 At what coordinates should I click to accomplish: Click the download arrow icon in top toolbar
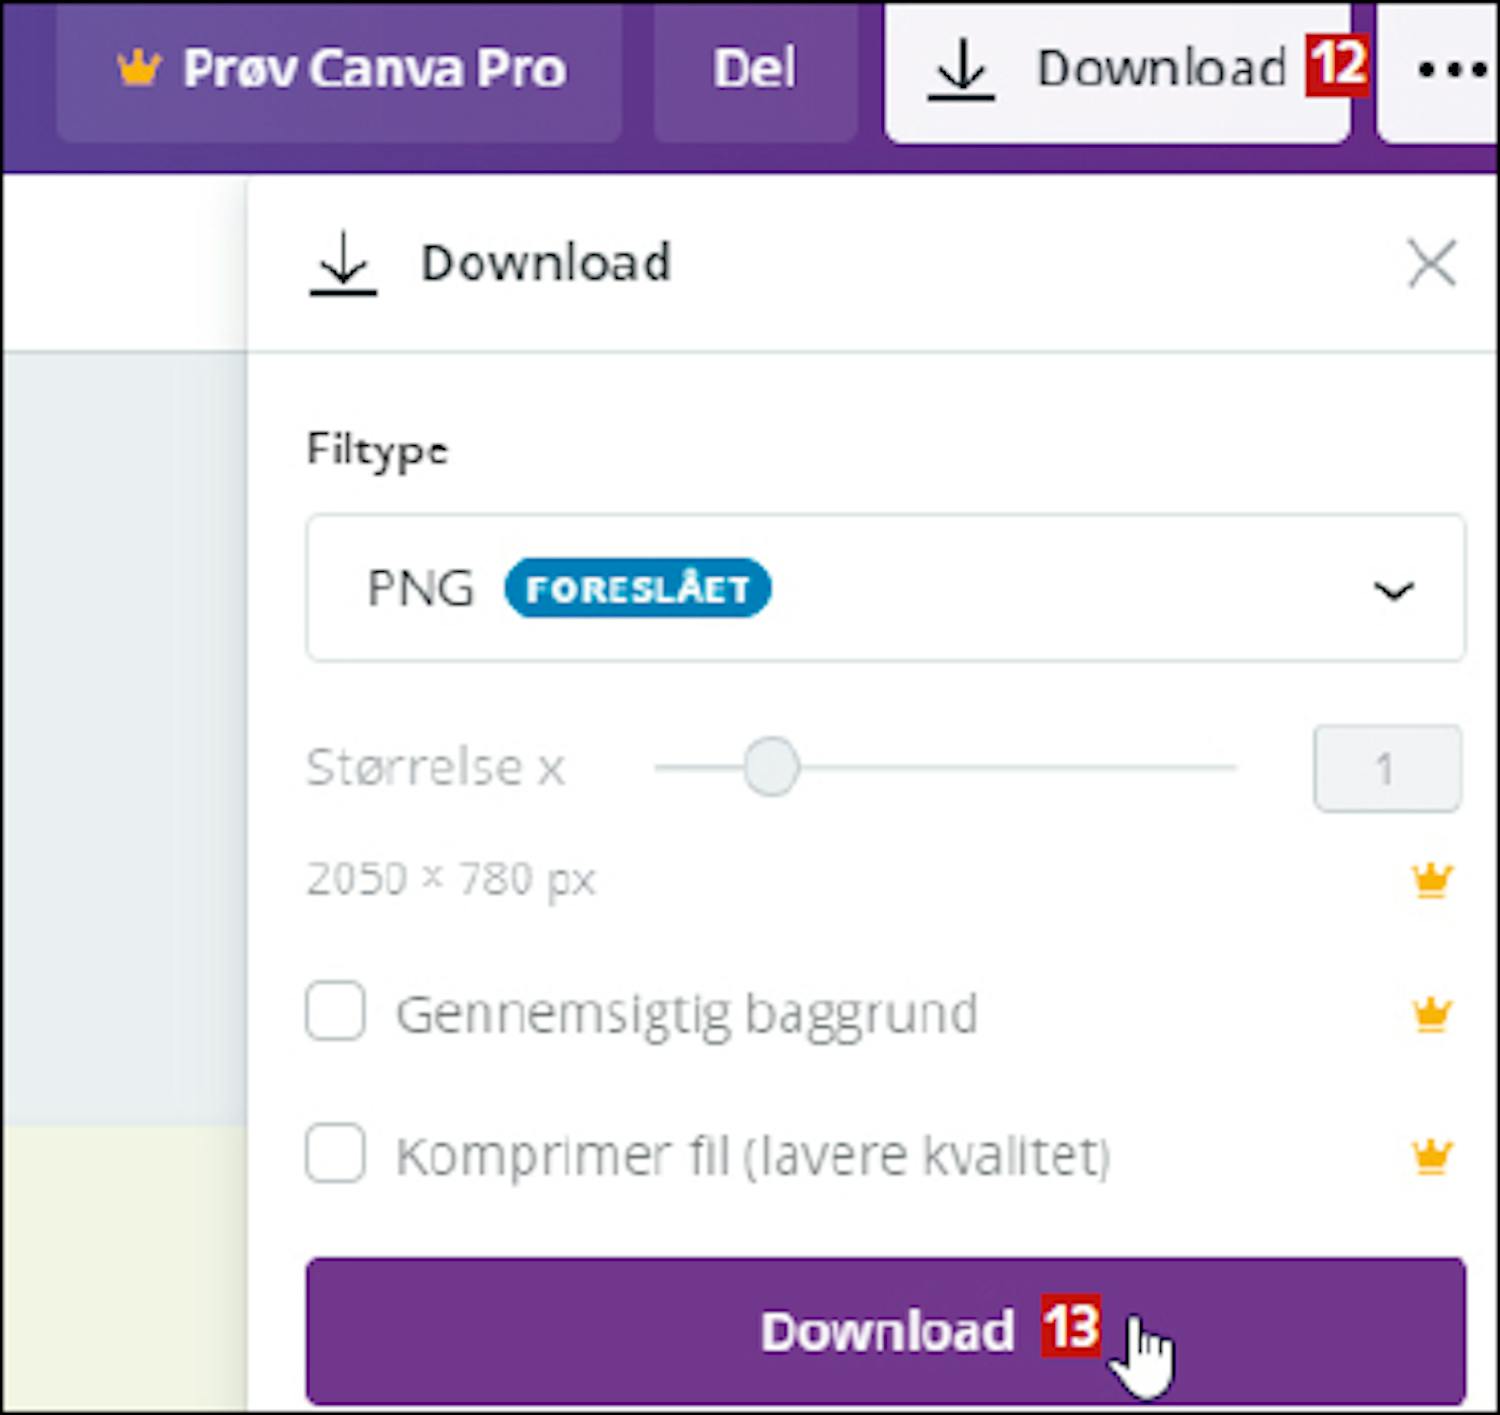pos(960,70)
